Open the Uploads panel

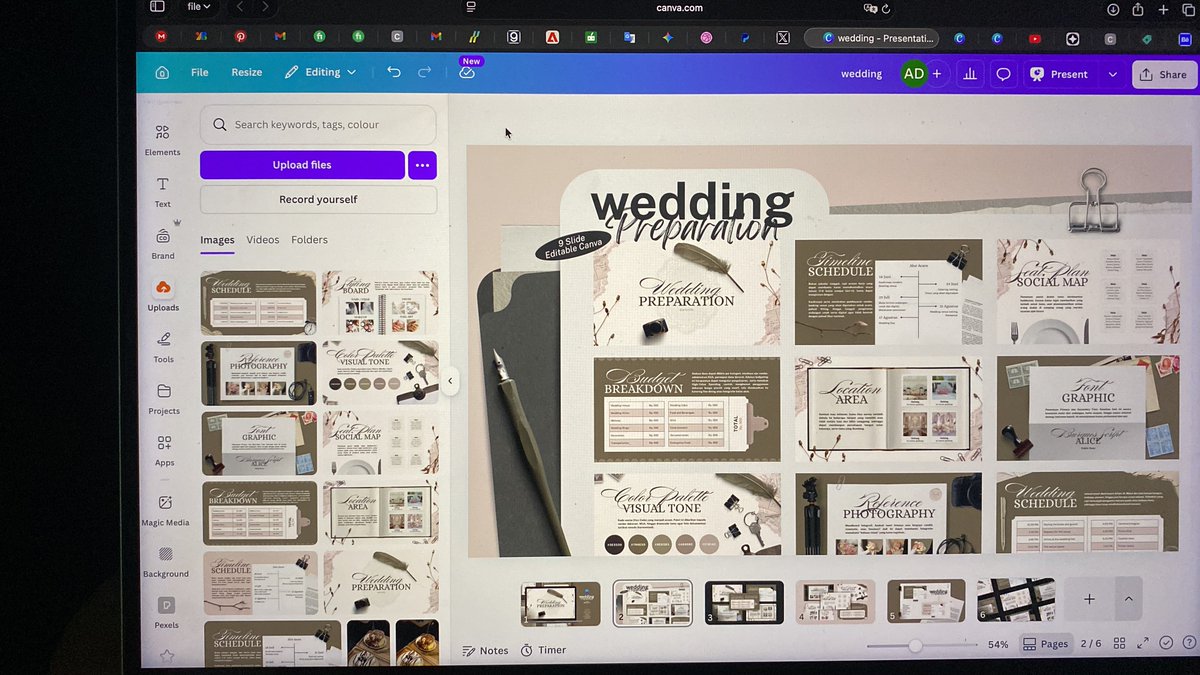click(162, 295)
